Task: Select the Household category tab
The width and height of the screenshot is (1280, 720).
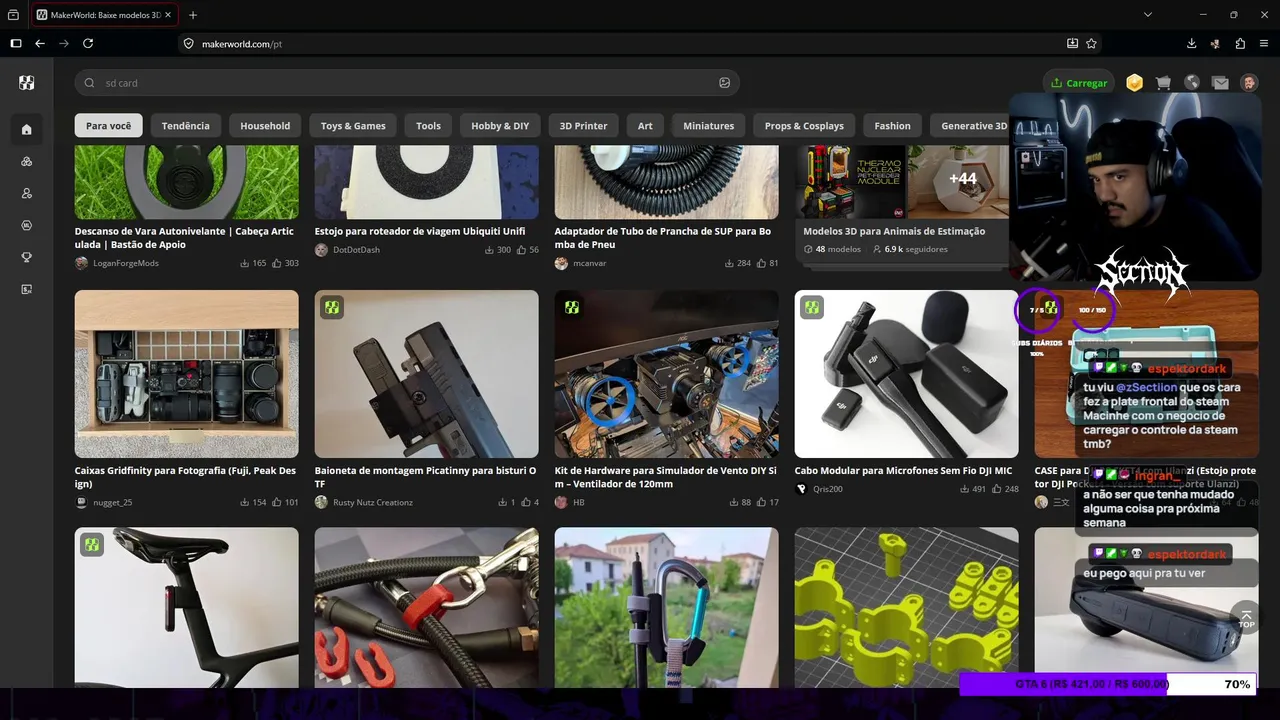Action: point(265,126)
